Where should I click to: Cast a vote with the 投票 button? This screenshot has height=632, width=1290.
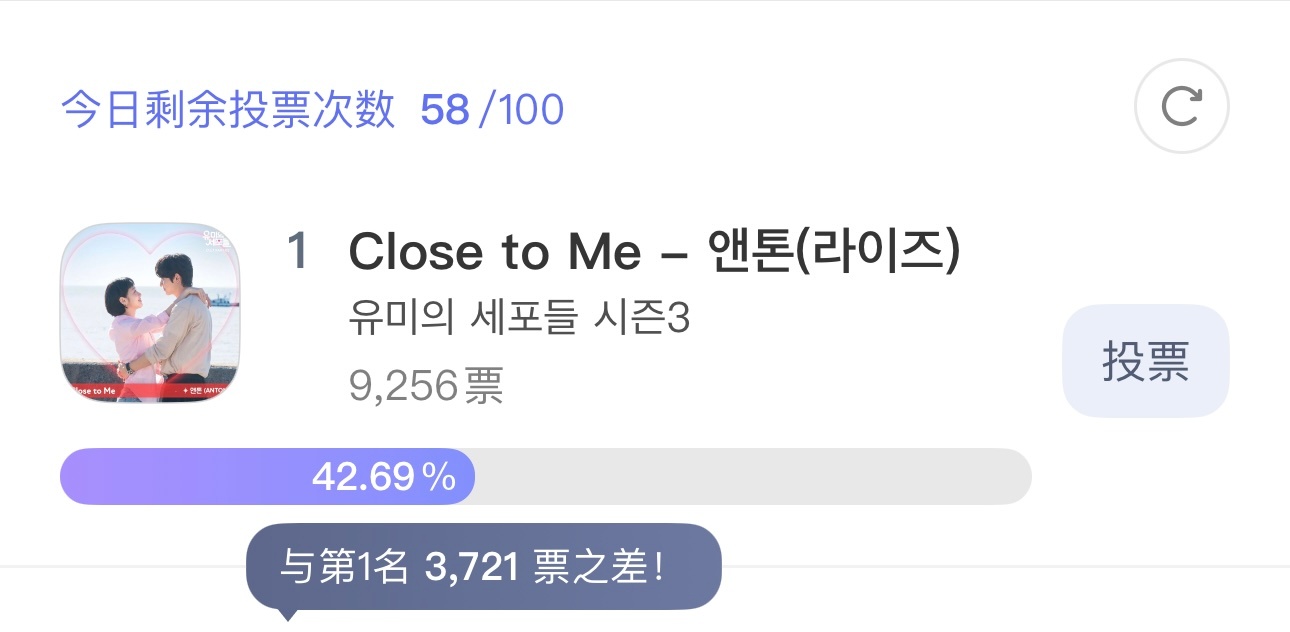(1145, 361)
